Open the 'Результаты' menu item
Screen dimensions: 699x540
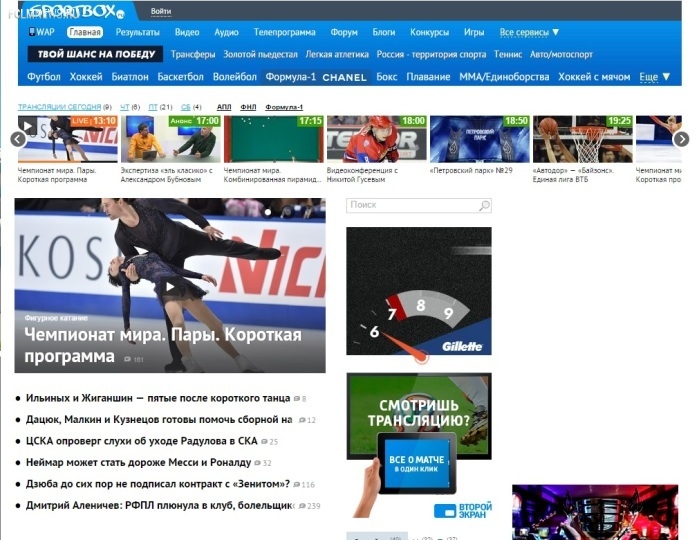tap(137, 32)
